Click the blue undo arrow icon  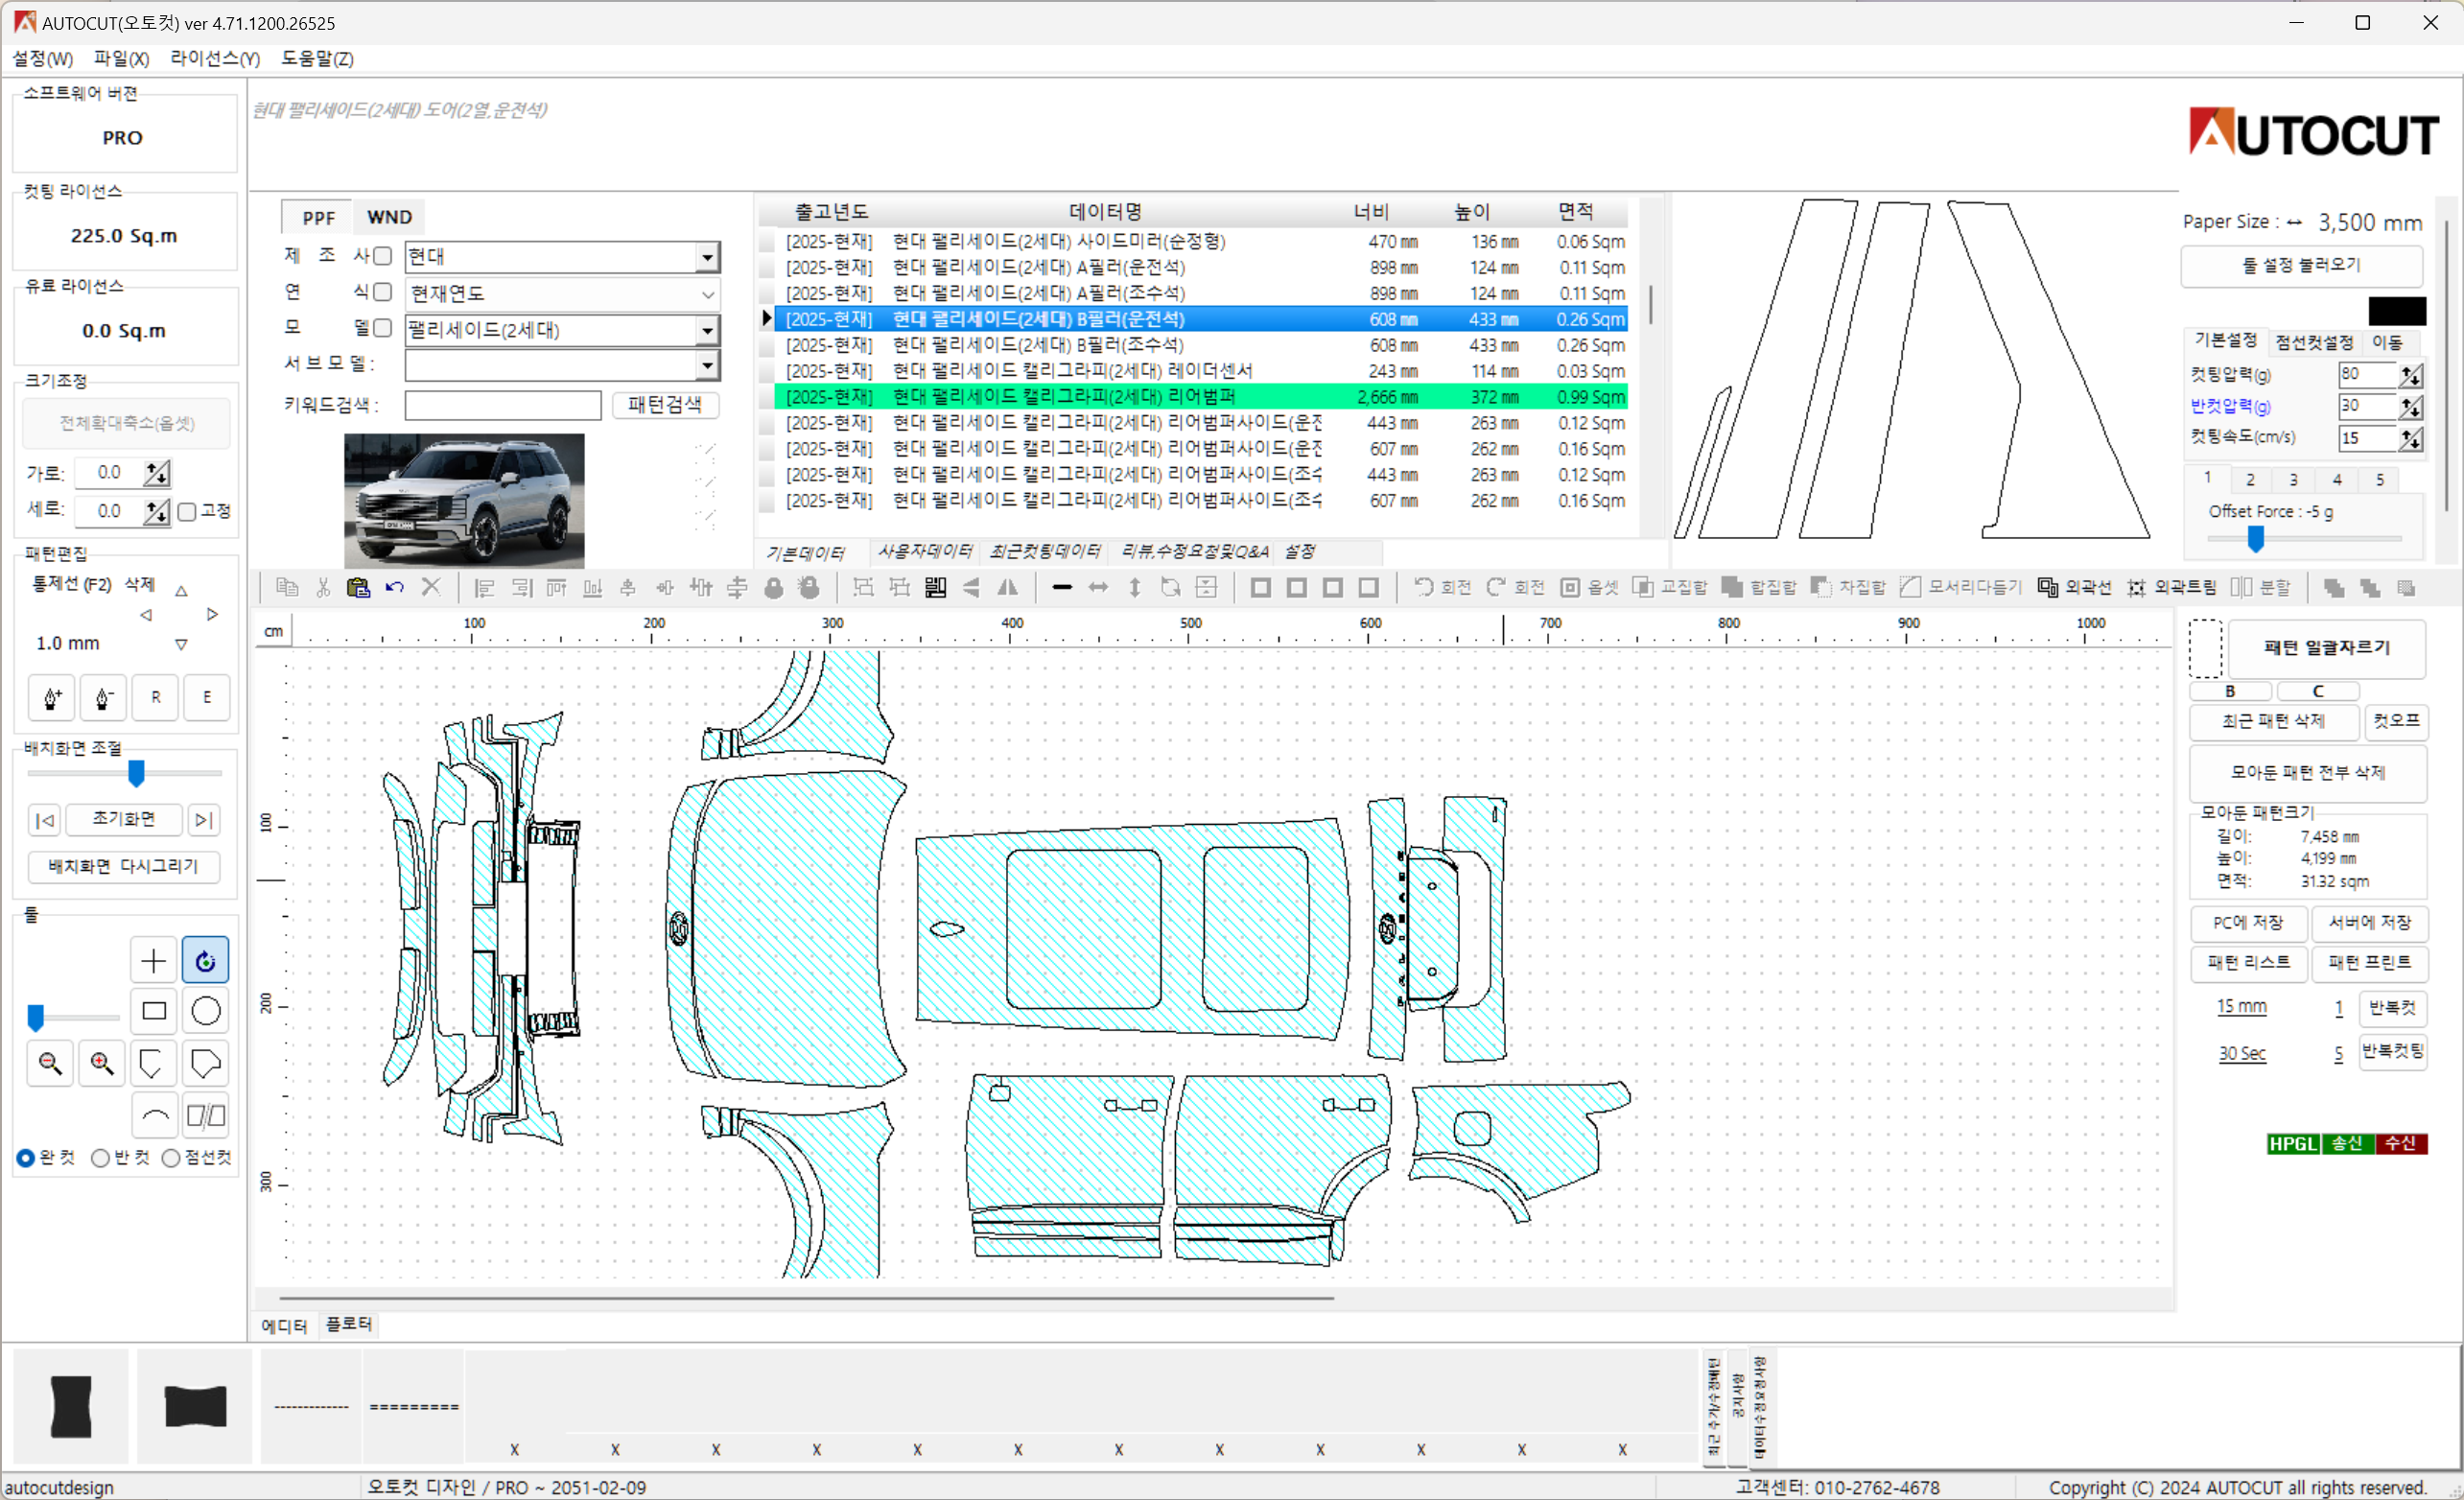(x=394, y=587)
